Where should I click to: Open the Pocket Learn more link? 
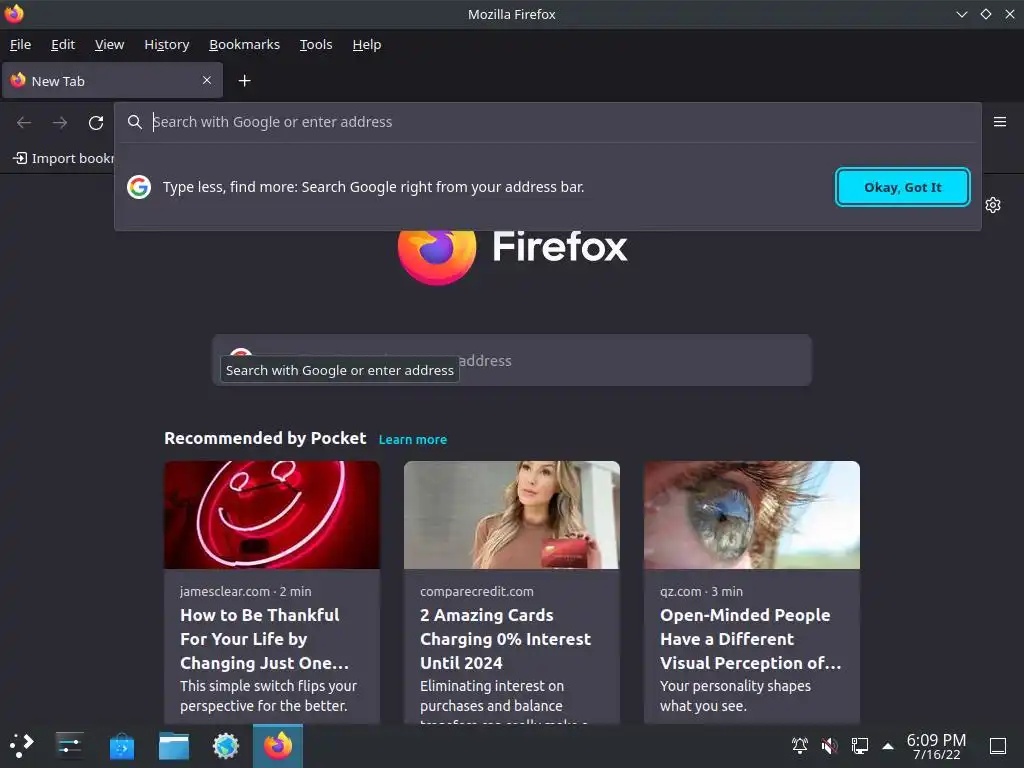pyautogui.click(x=413, y=440)
